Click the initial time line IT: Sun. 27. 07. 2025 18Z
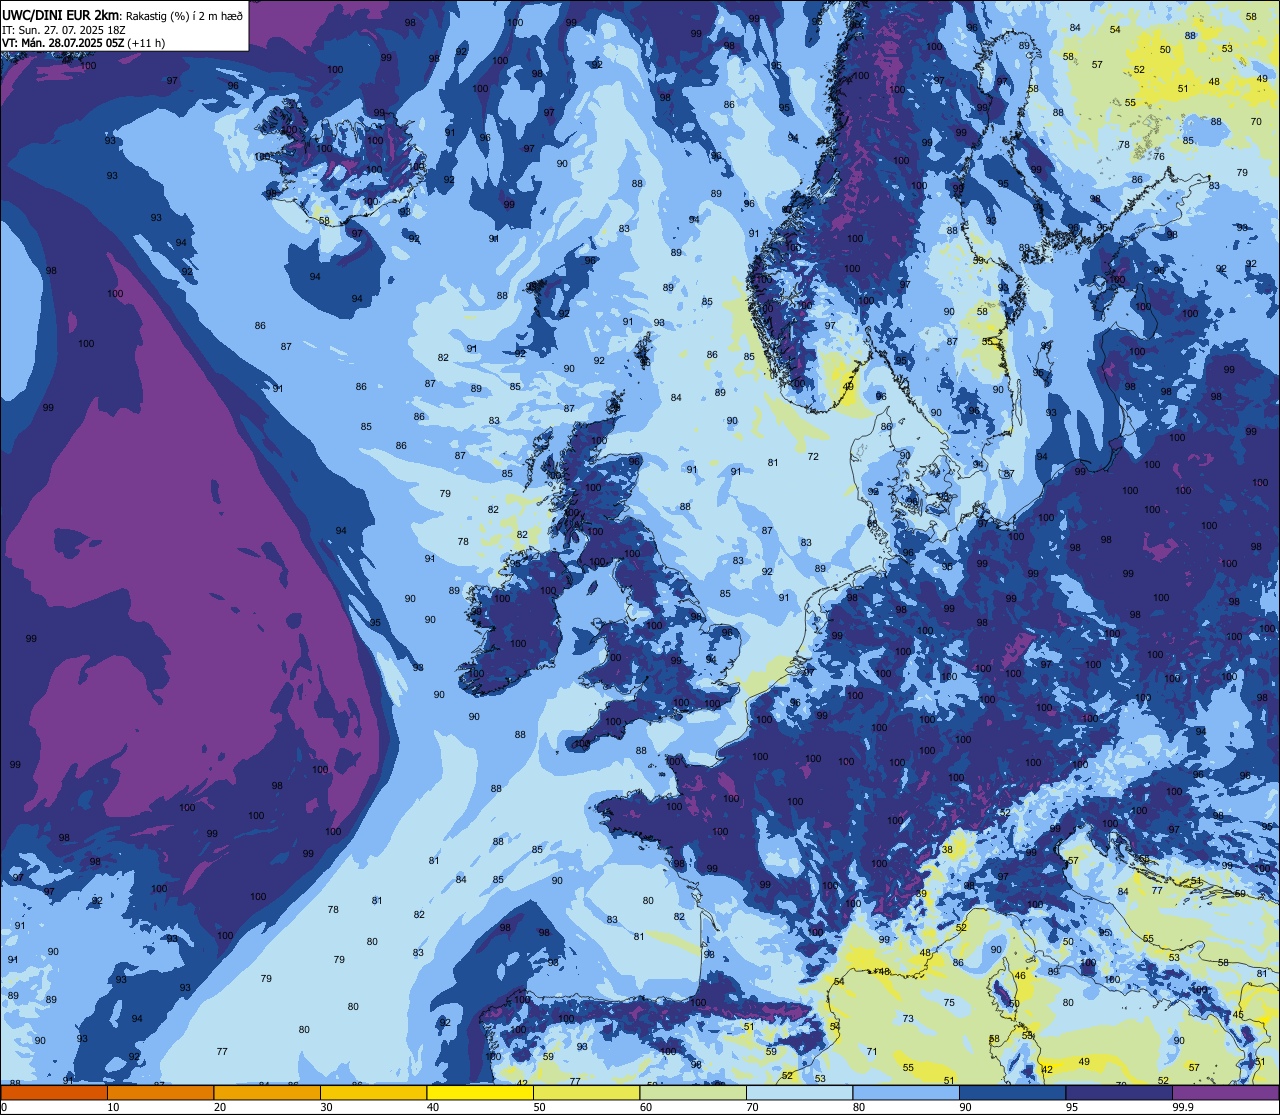This screenshot has height=1115, width=1280. click(x=64, y=29)
